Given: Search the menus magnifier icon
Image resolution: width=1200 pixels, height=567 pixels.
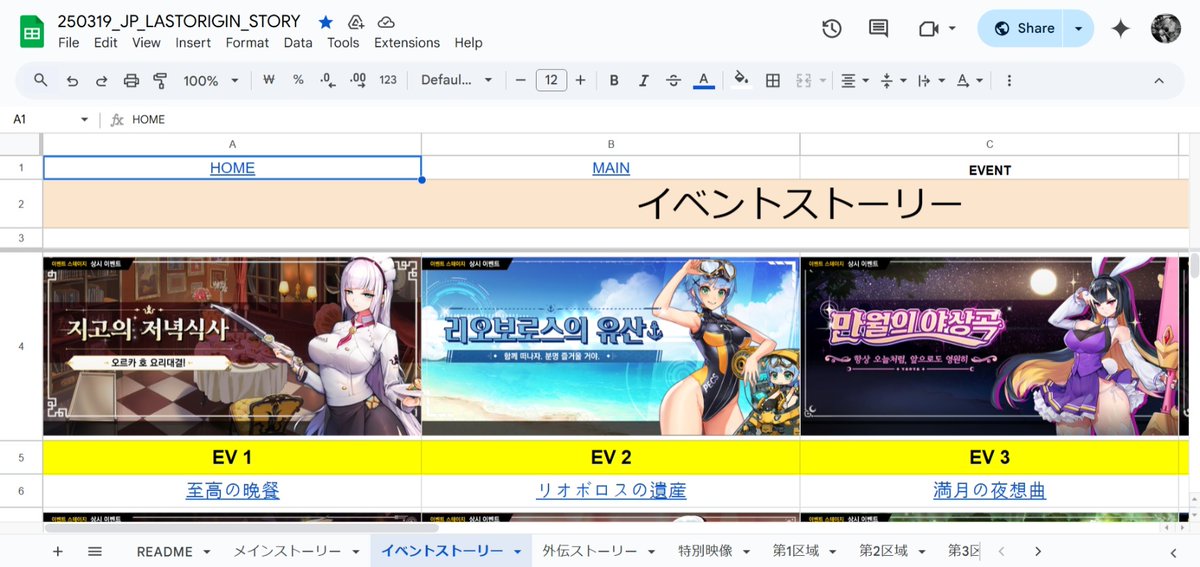Looking at the screenshot, I should (x=41, y=80).
